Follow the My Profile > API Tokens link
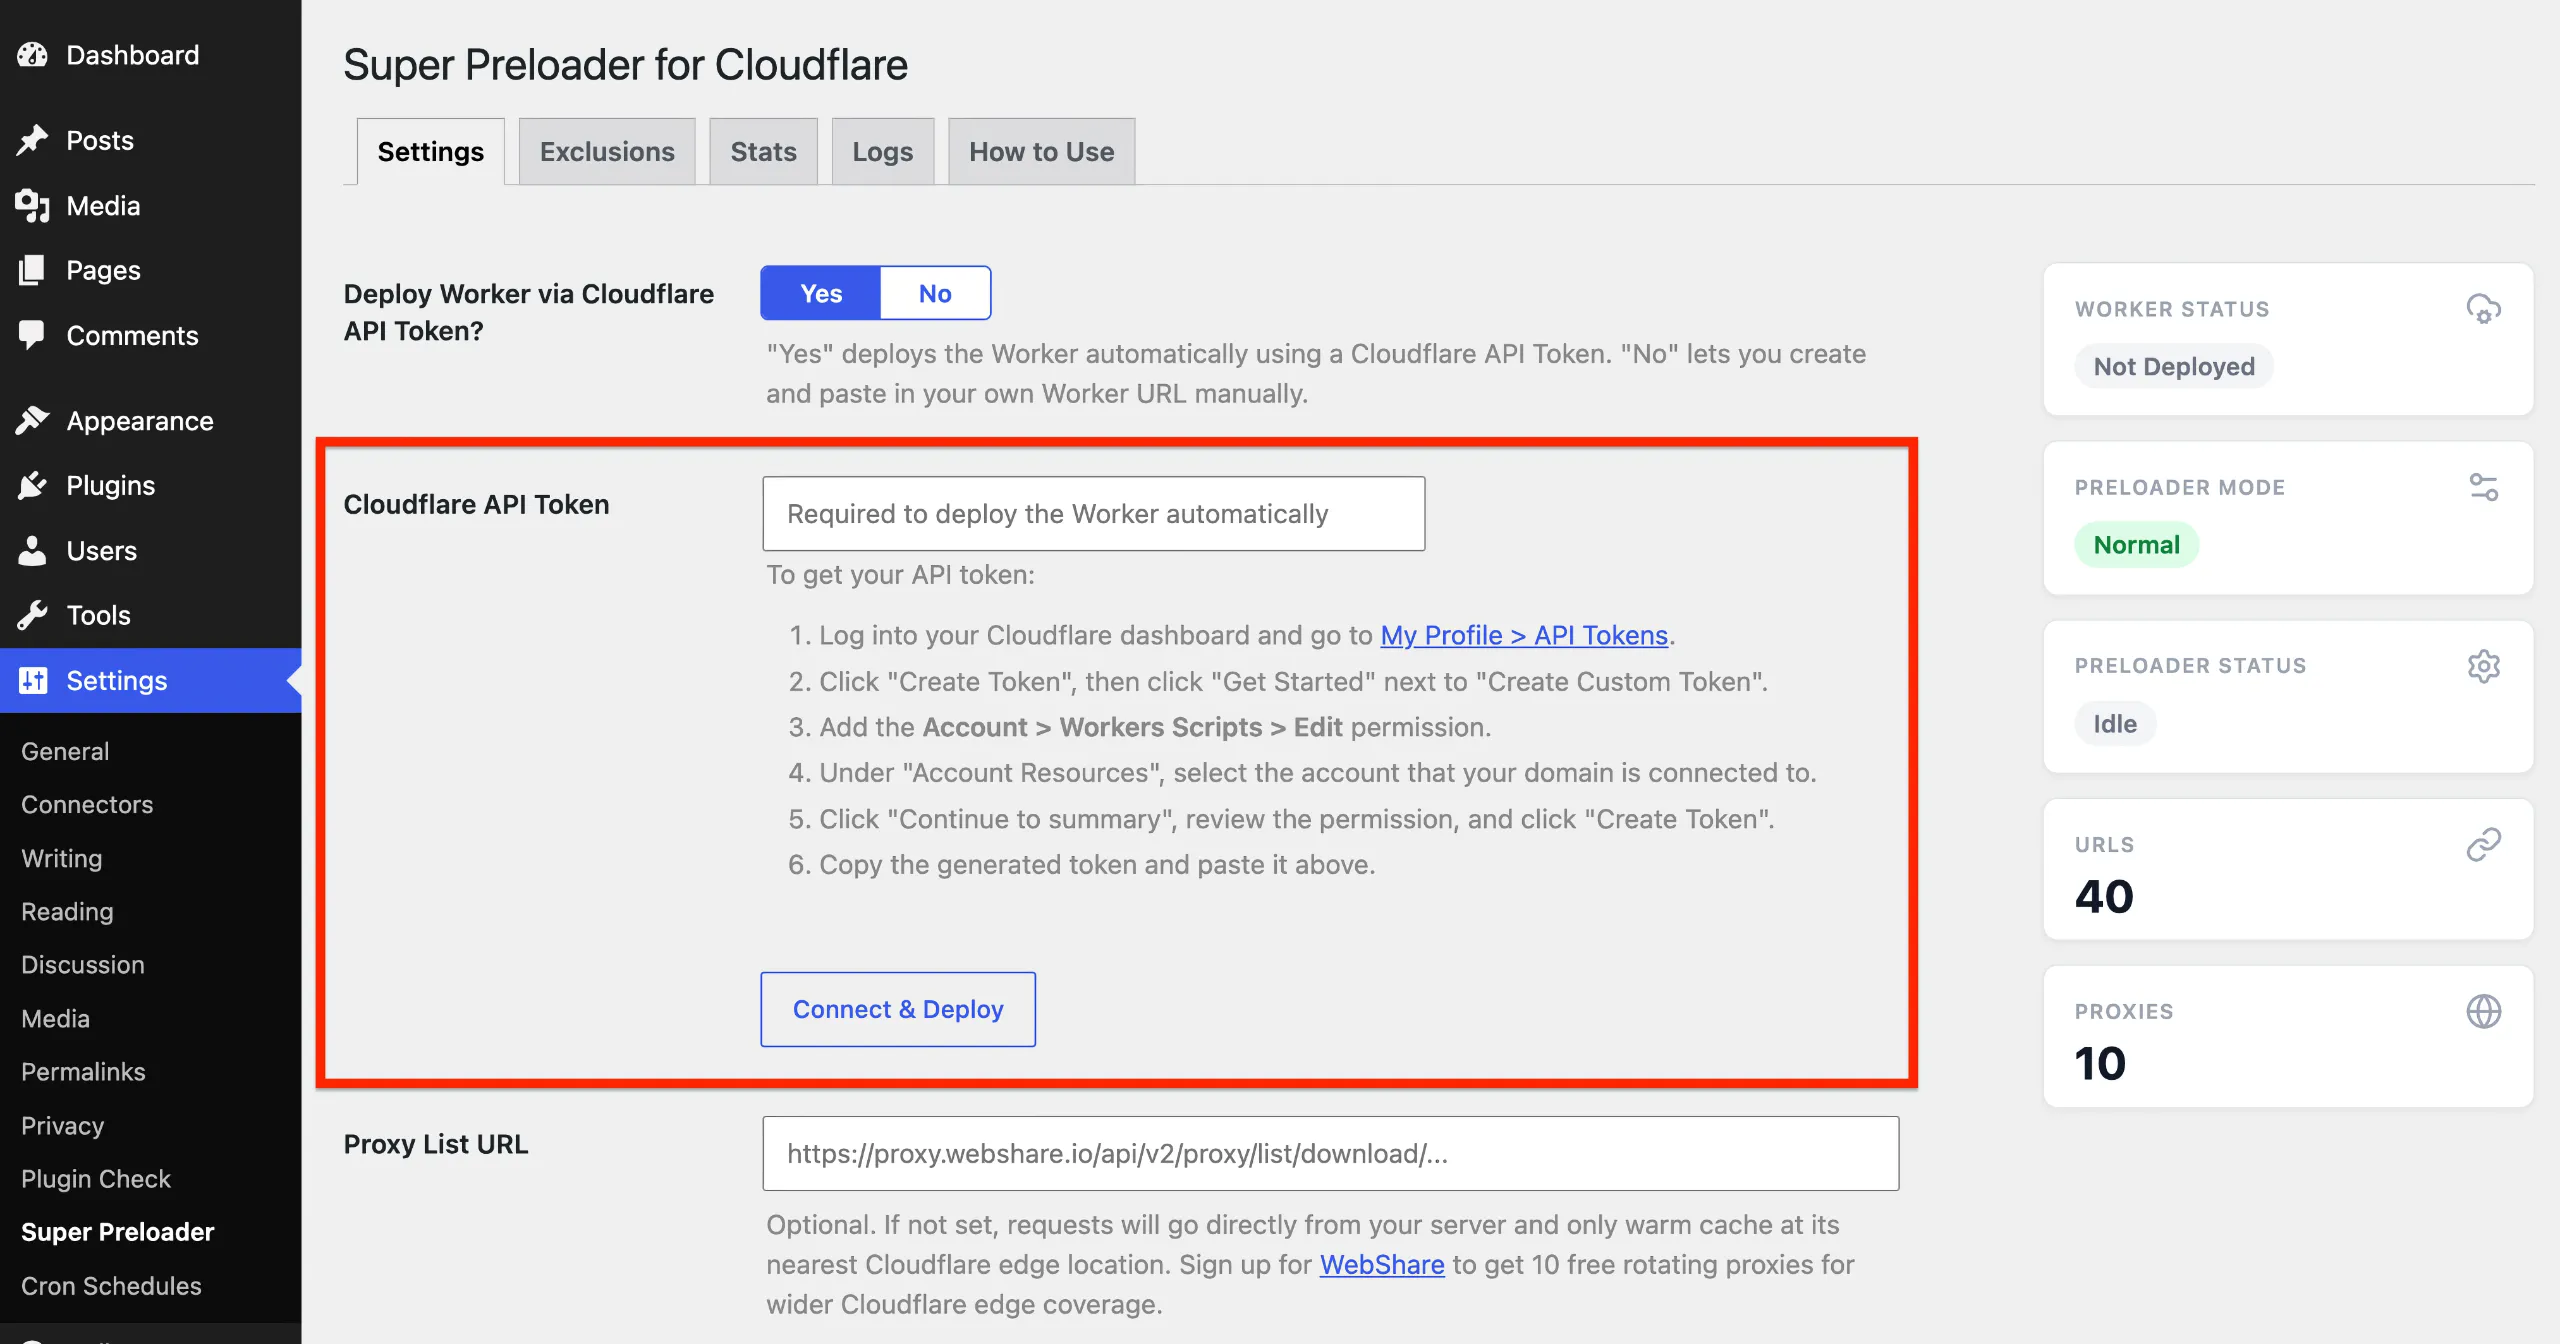 (1524, 635)
